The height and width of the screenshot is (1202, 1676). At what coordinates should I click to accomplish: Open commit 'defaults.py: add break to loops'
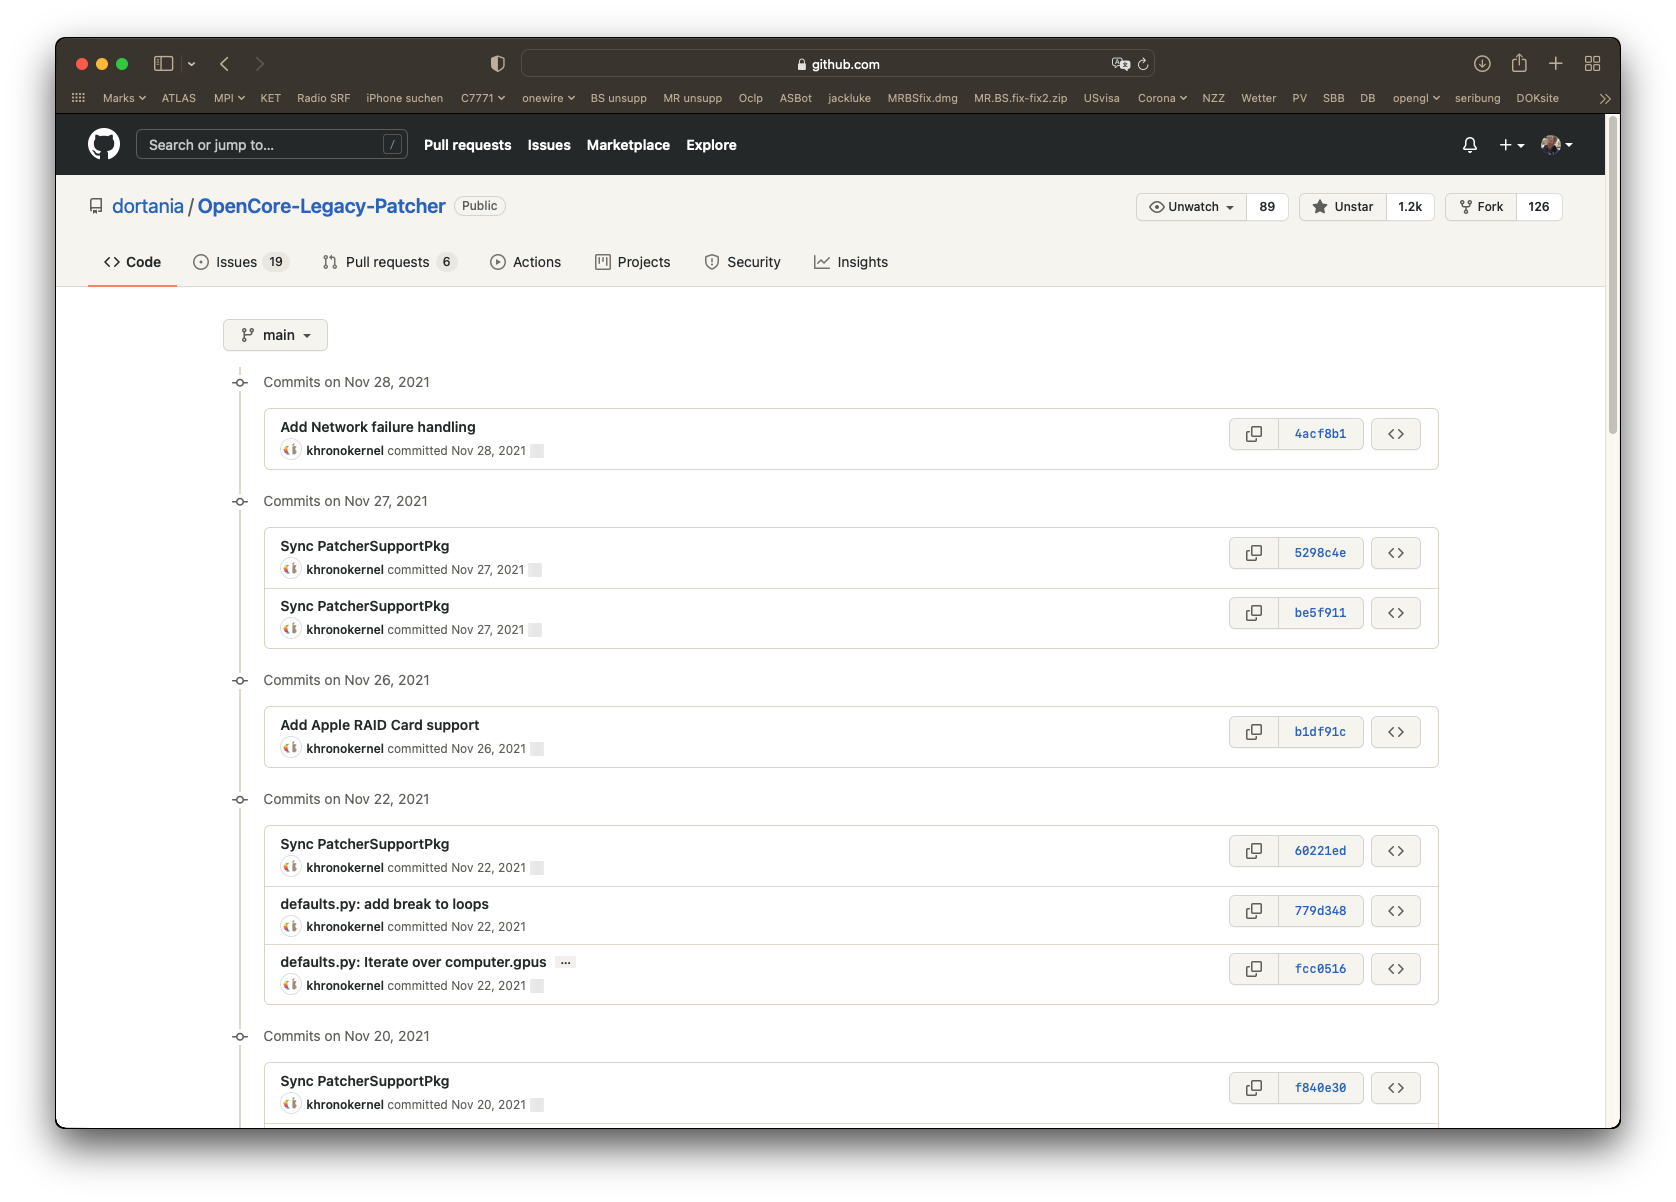[385, 904]
